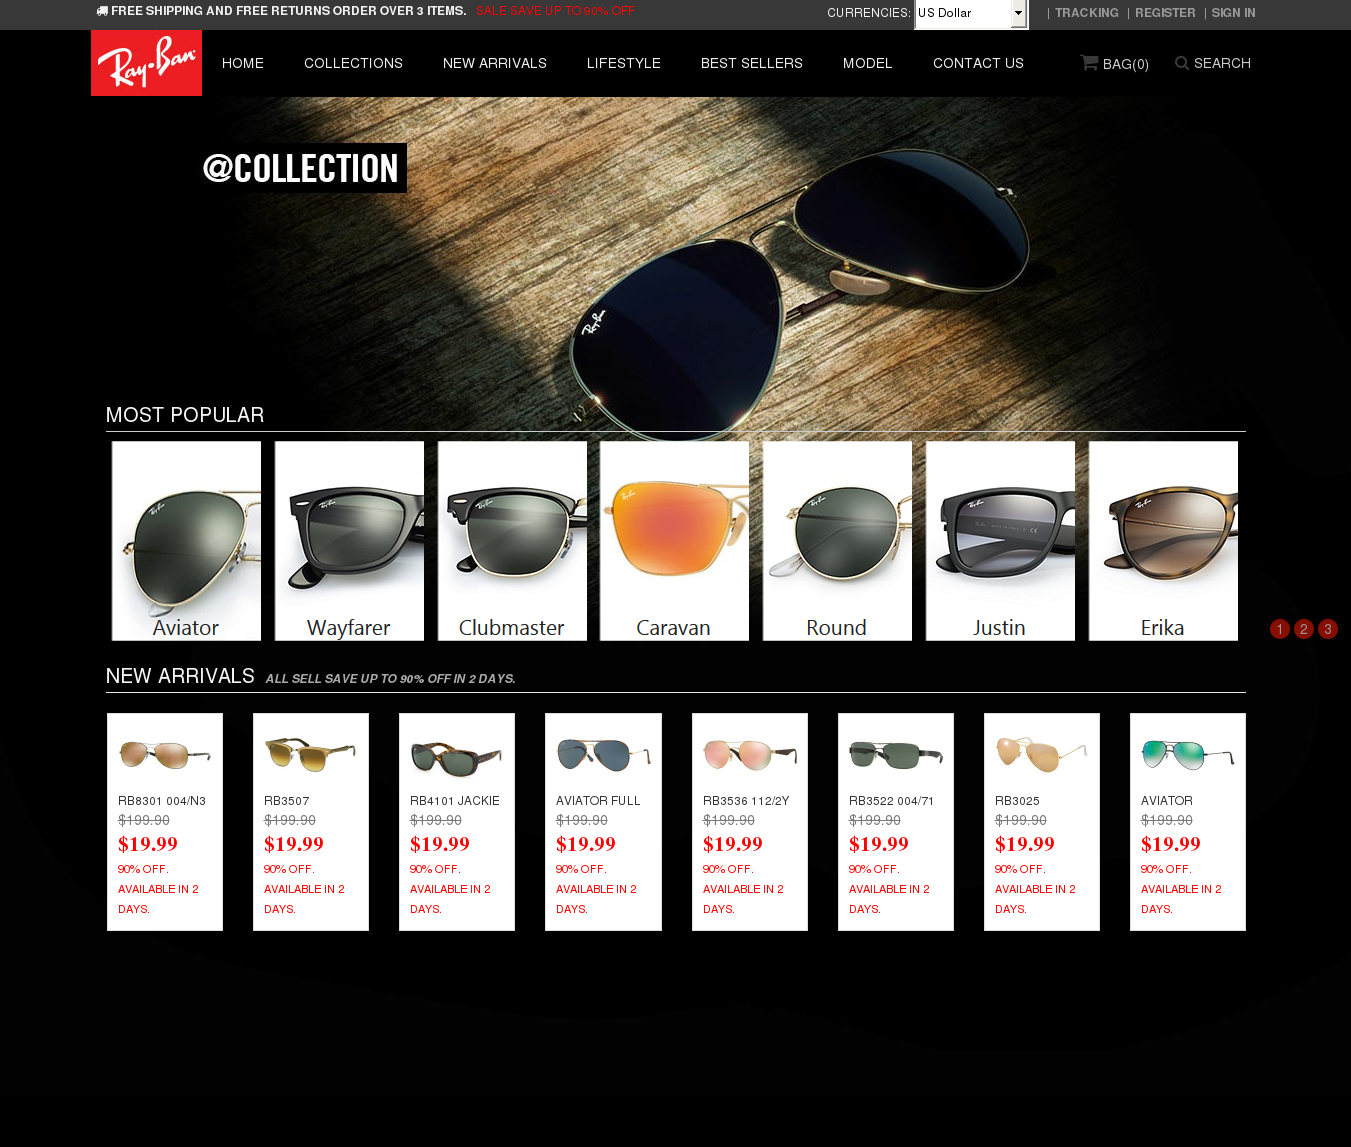
Task: Click the search magnifier icon
Action: click(x=1182, y=63)
